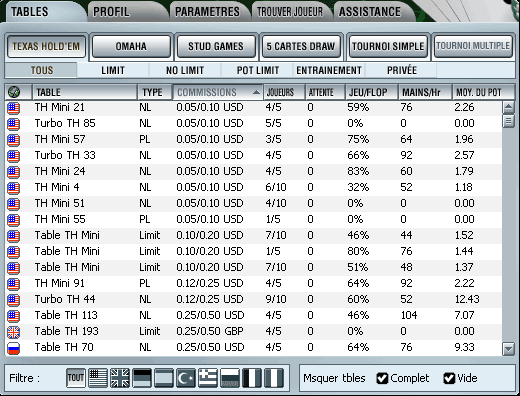This screenshot has width=520, height=396.
Task: Click the flag icon next to TH Mini 91
Action: 13,284
